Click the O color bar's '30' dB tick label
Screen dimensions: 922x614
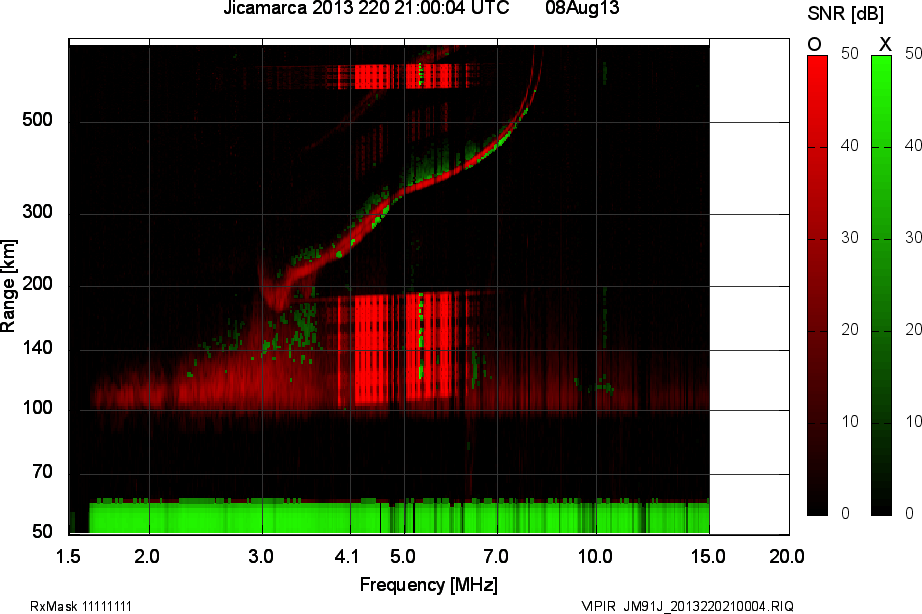pos(850,238)
